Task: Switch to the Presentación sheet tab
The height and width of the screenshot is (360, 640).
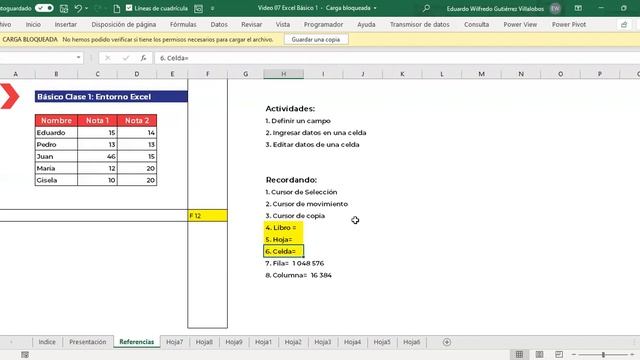Action: coord(87,342)
